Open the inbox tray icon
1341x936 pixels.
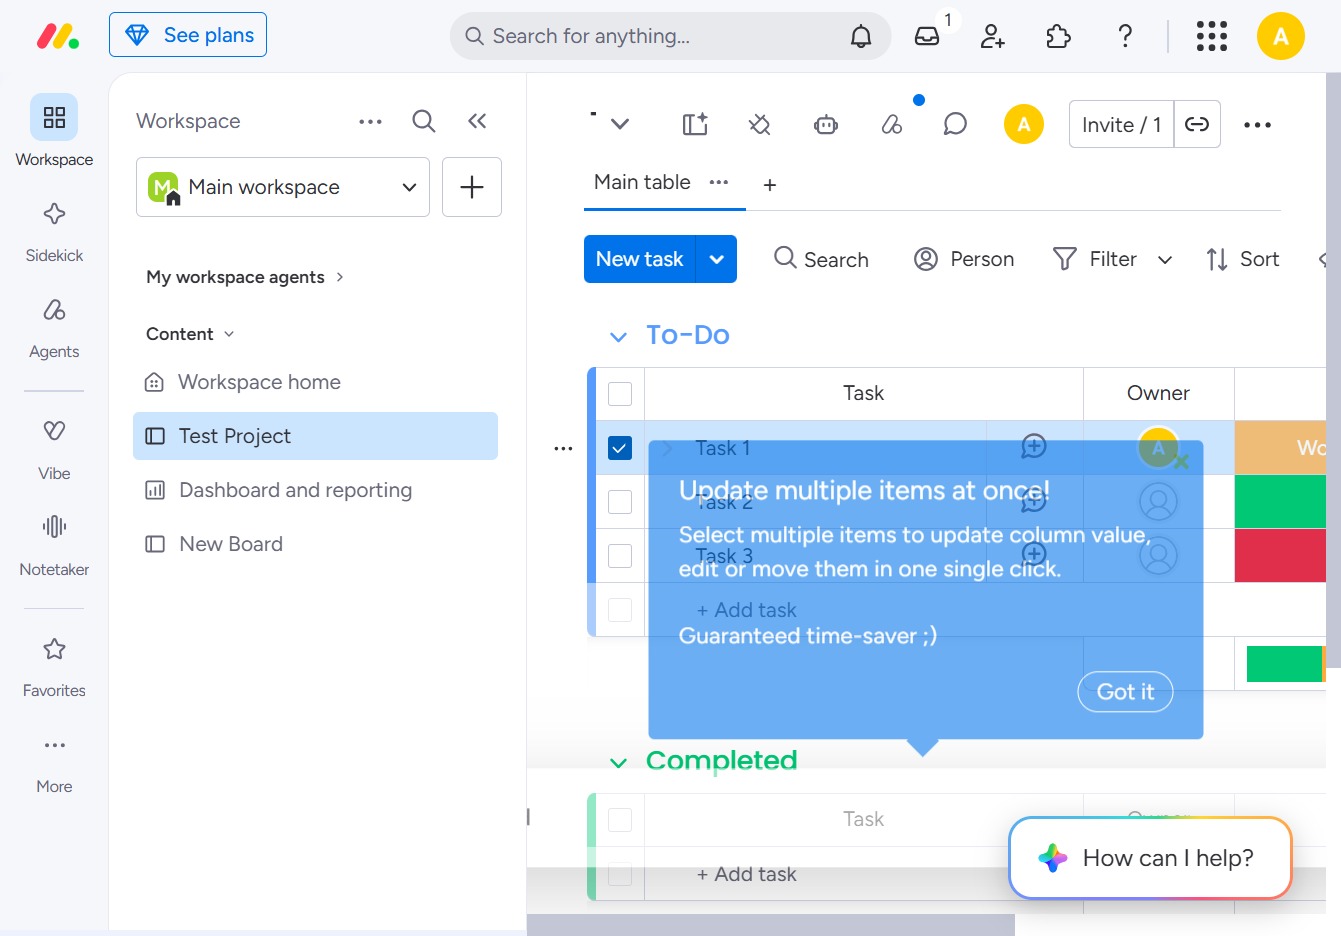(927, 37)
